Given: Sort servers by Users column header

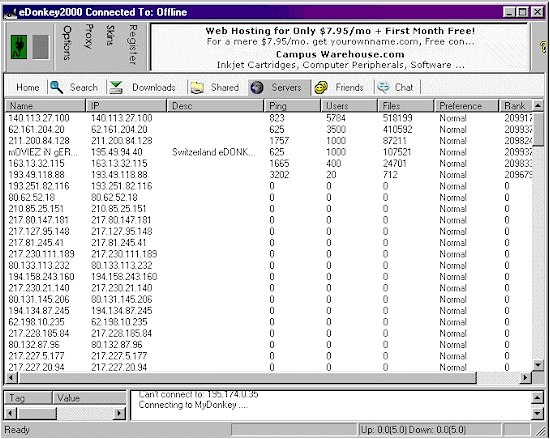Looking at the screenshot, I should [x=349, y=106].
